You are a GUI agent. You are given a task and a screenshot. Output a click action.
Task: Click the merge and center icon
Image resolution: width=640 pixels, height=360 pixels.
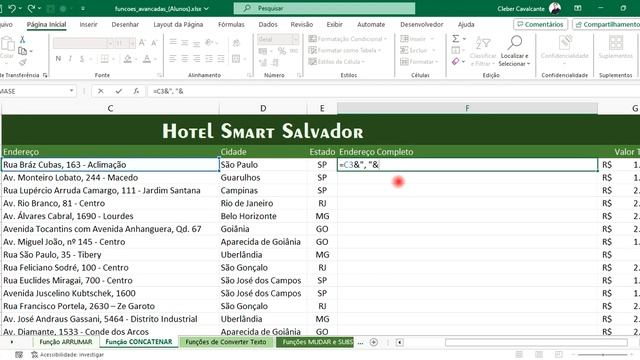(x=236, y=59)
